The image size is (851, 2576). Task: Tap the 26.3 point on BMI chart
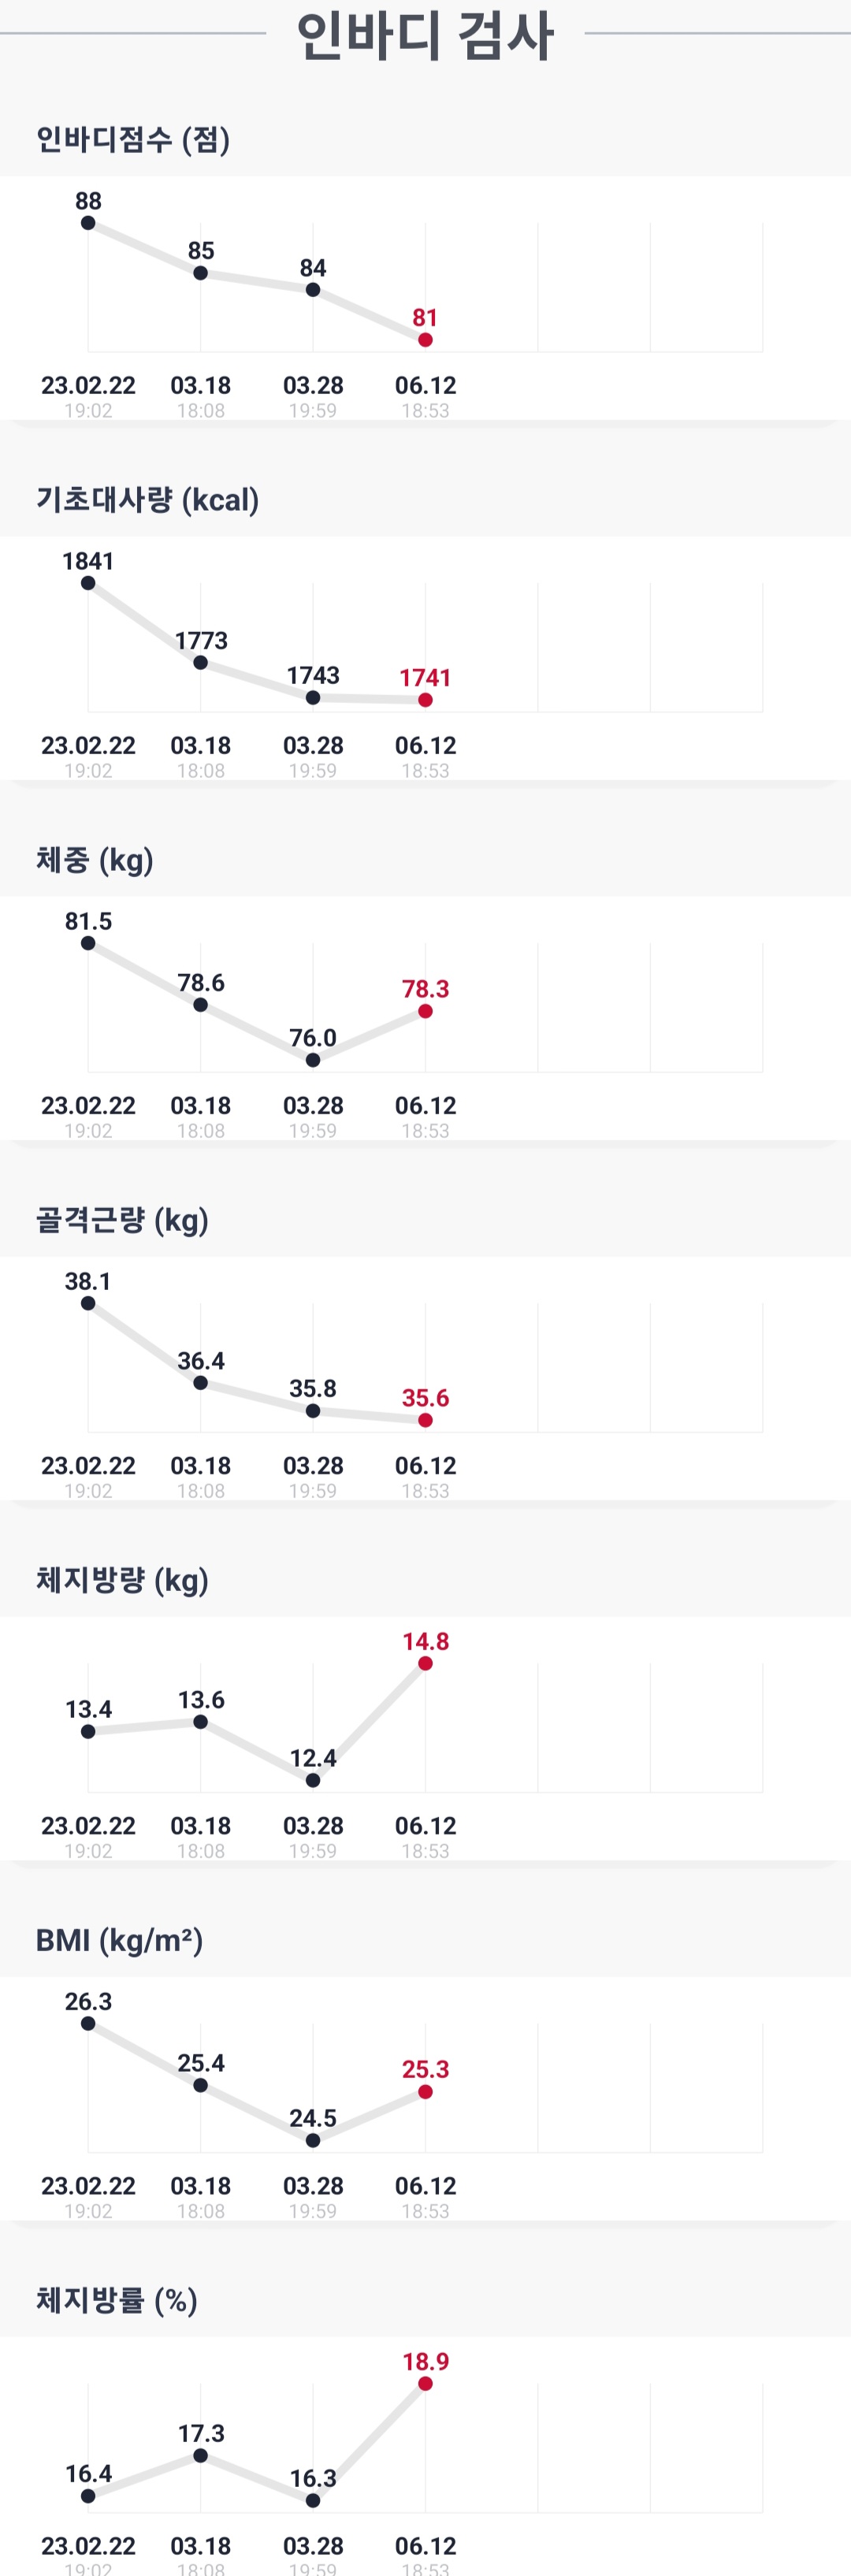click(x=88, y=2023)
